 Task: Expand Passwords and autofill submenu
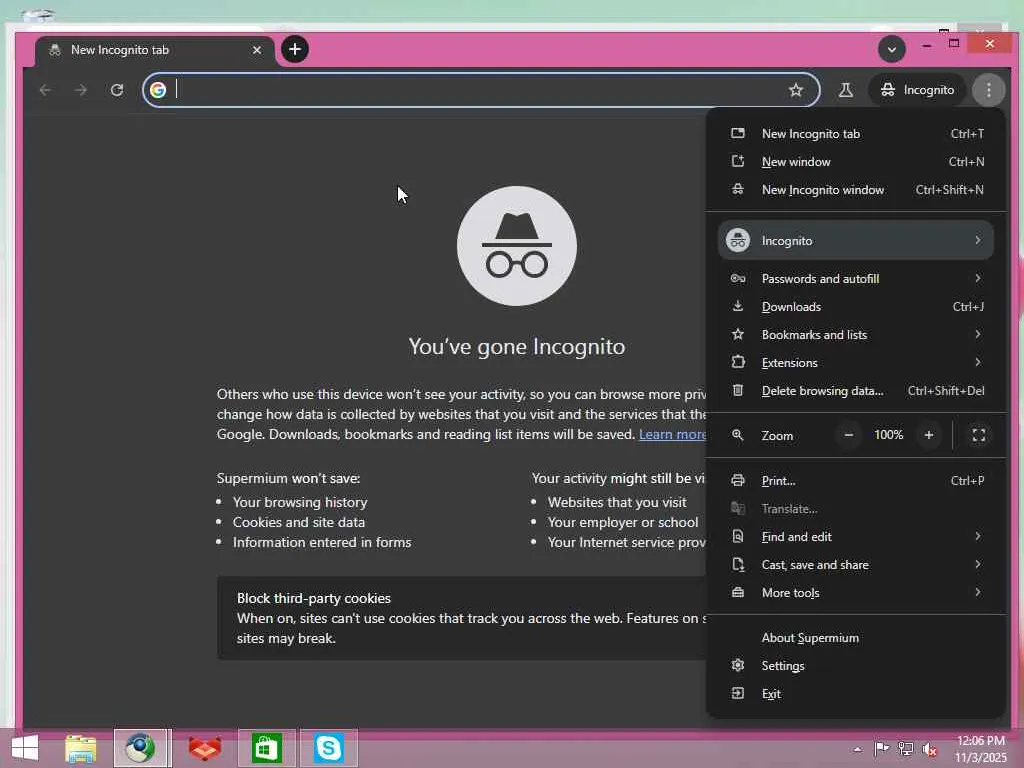coord(856,279)
